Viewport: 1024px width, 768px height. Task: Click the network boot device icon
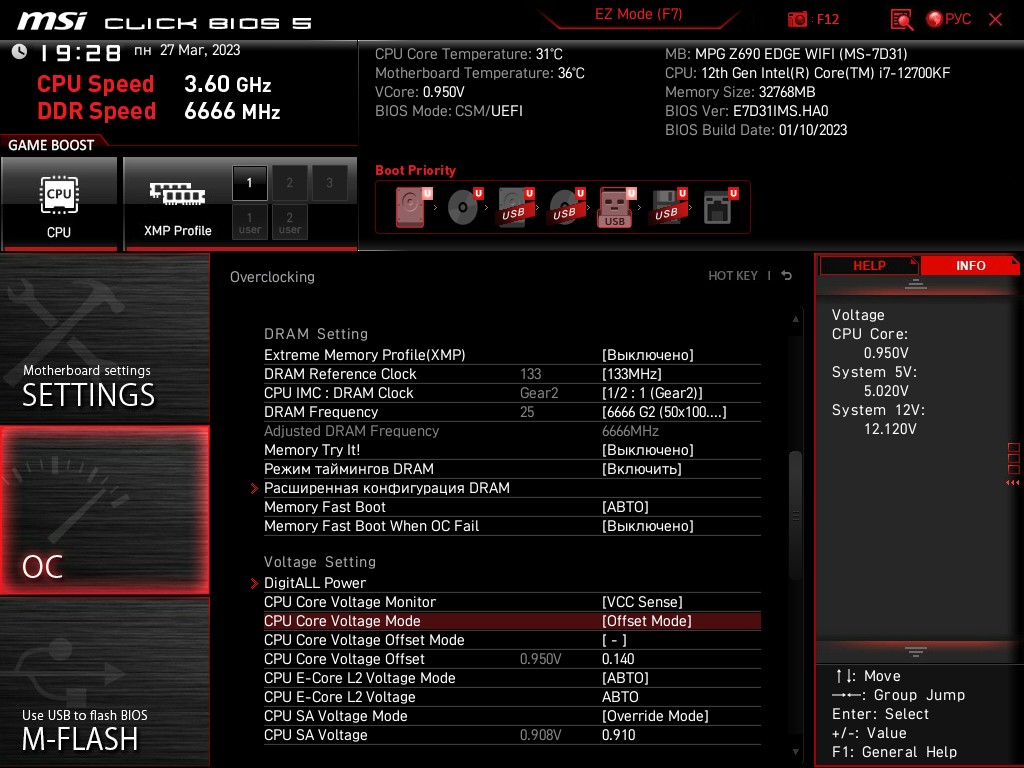(x=720, y=207)
